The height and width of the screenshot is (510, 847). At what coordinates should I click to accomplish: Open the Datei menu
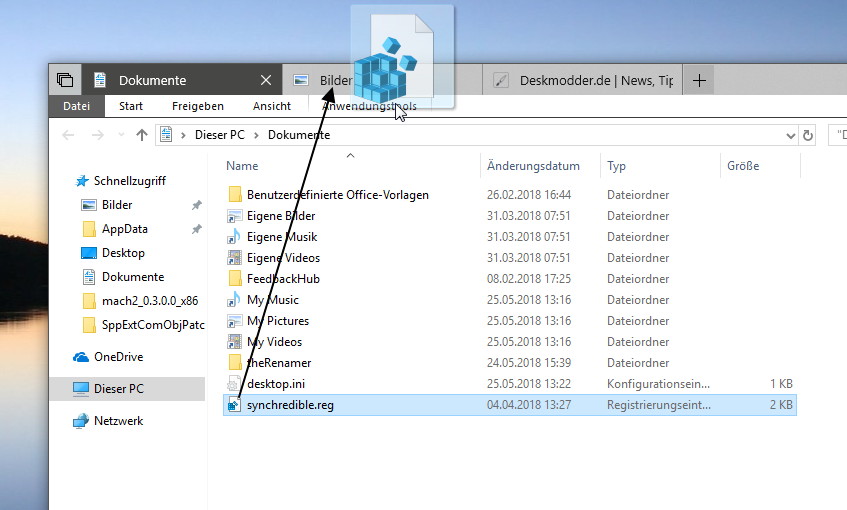[x=76, y=106]
